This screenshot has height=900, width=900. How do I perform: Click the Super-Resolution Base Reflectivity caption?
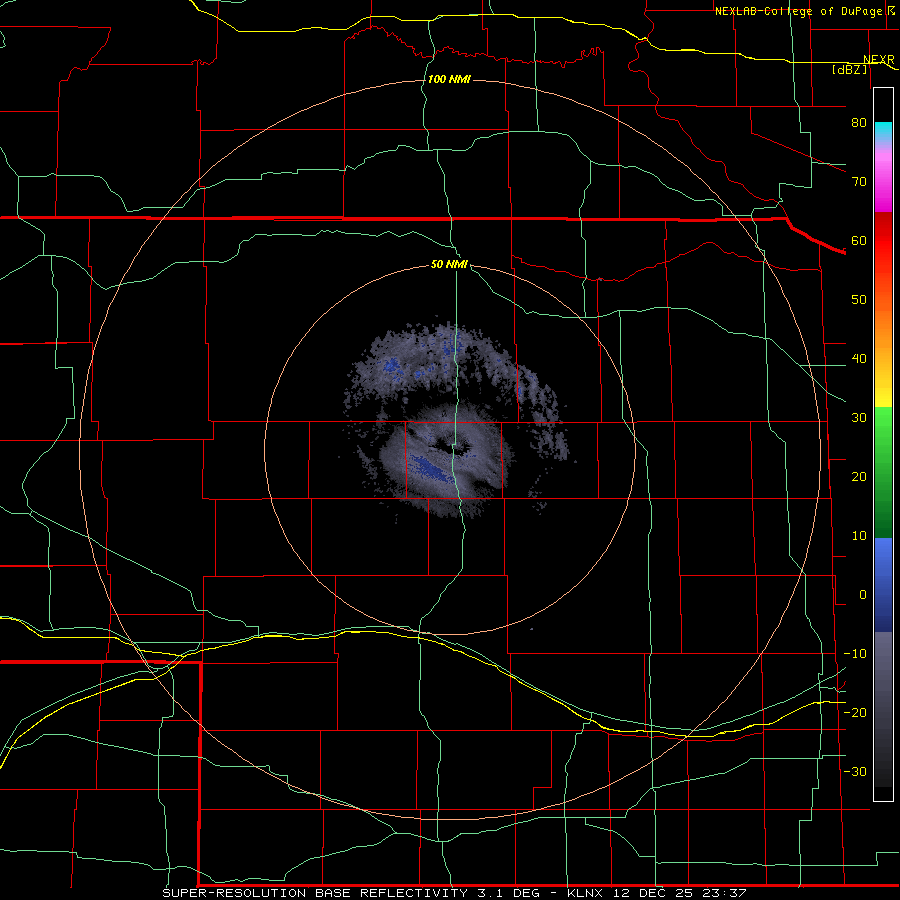[315, 893]
